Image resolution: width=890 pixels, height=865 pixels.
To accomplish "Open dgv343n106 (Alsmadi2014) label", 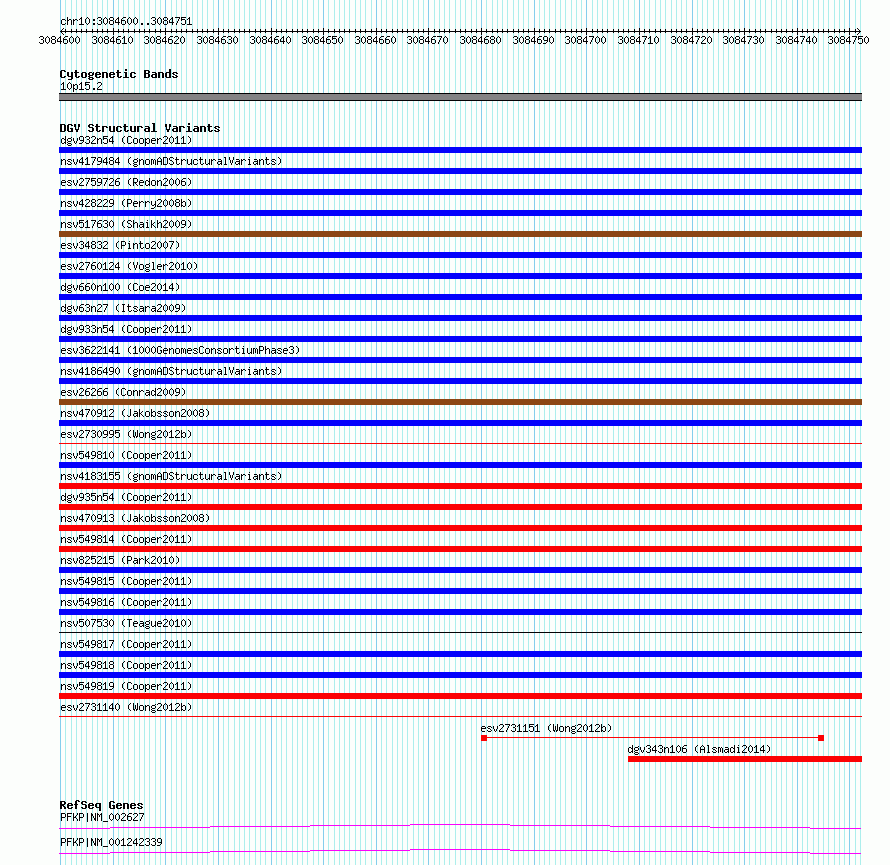I will coord(699,749).
